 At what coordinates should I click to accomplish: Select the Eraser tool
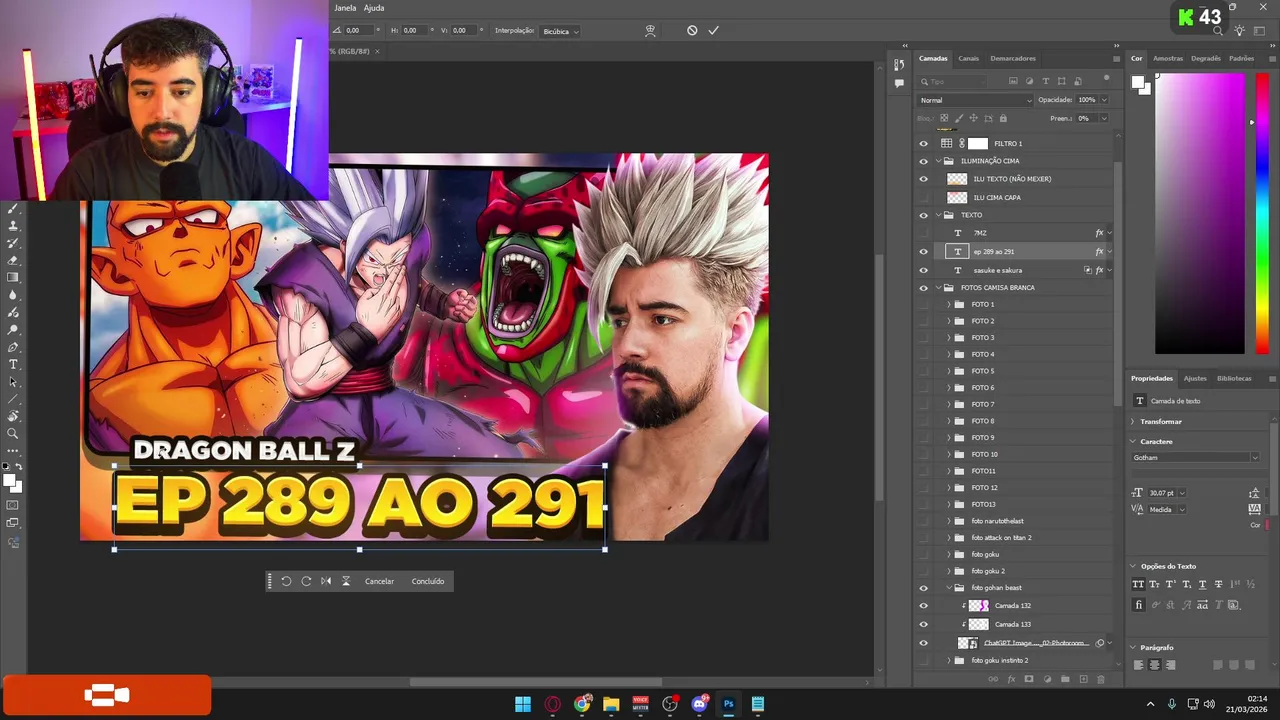(x=13, y=260)
